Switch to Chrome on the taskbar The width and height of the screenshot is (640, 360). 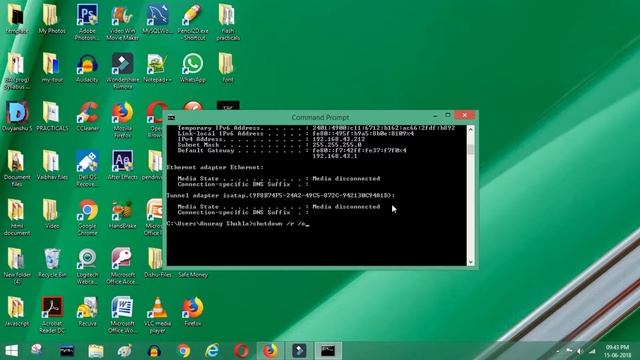183,351
